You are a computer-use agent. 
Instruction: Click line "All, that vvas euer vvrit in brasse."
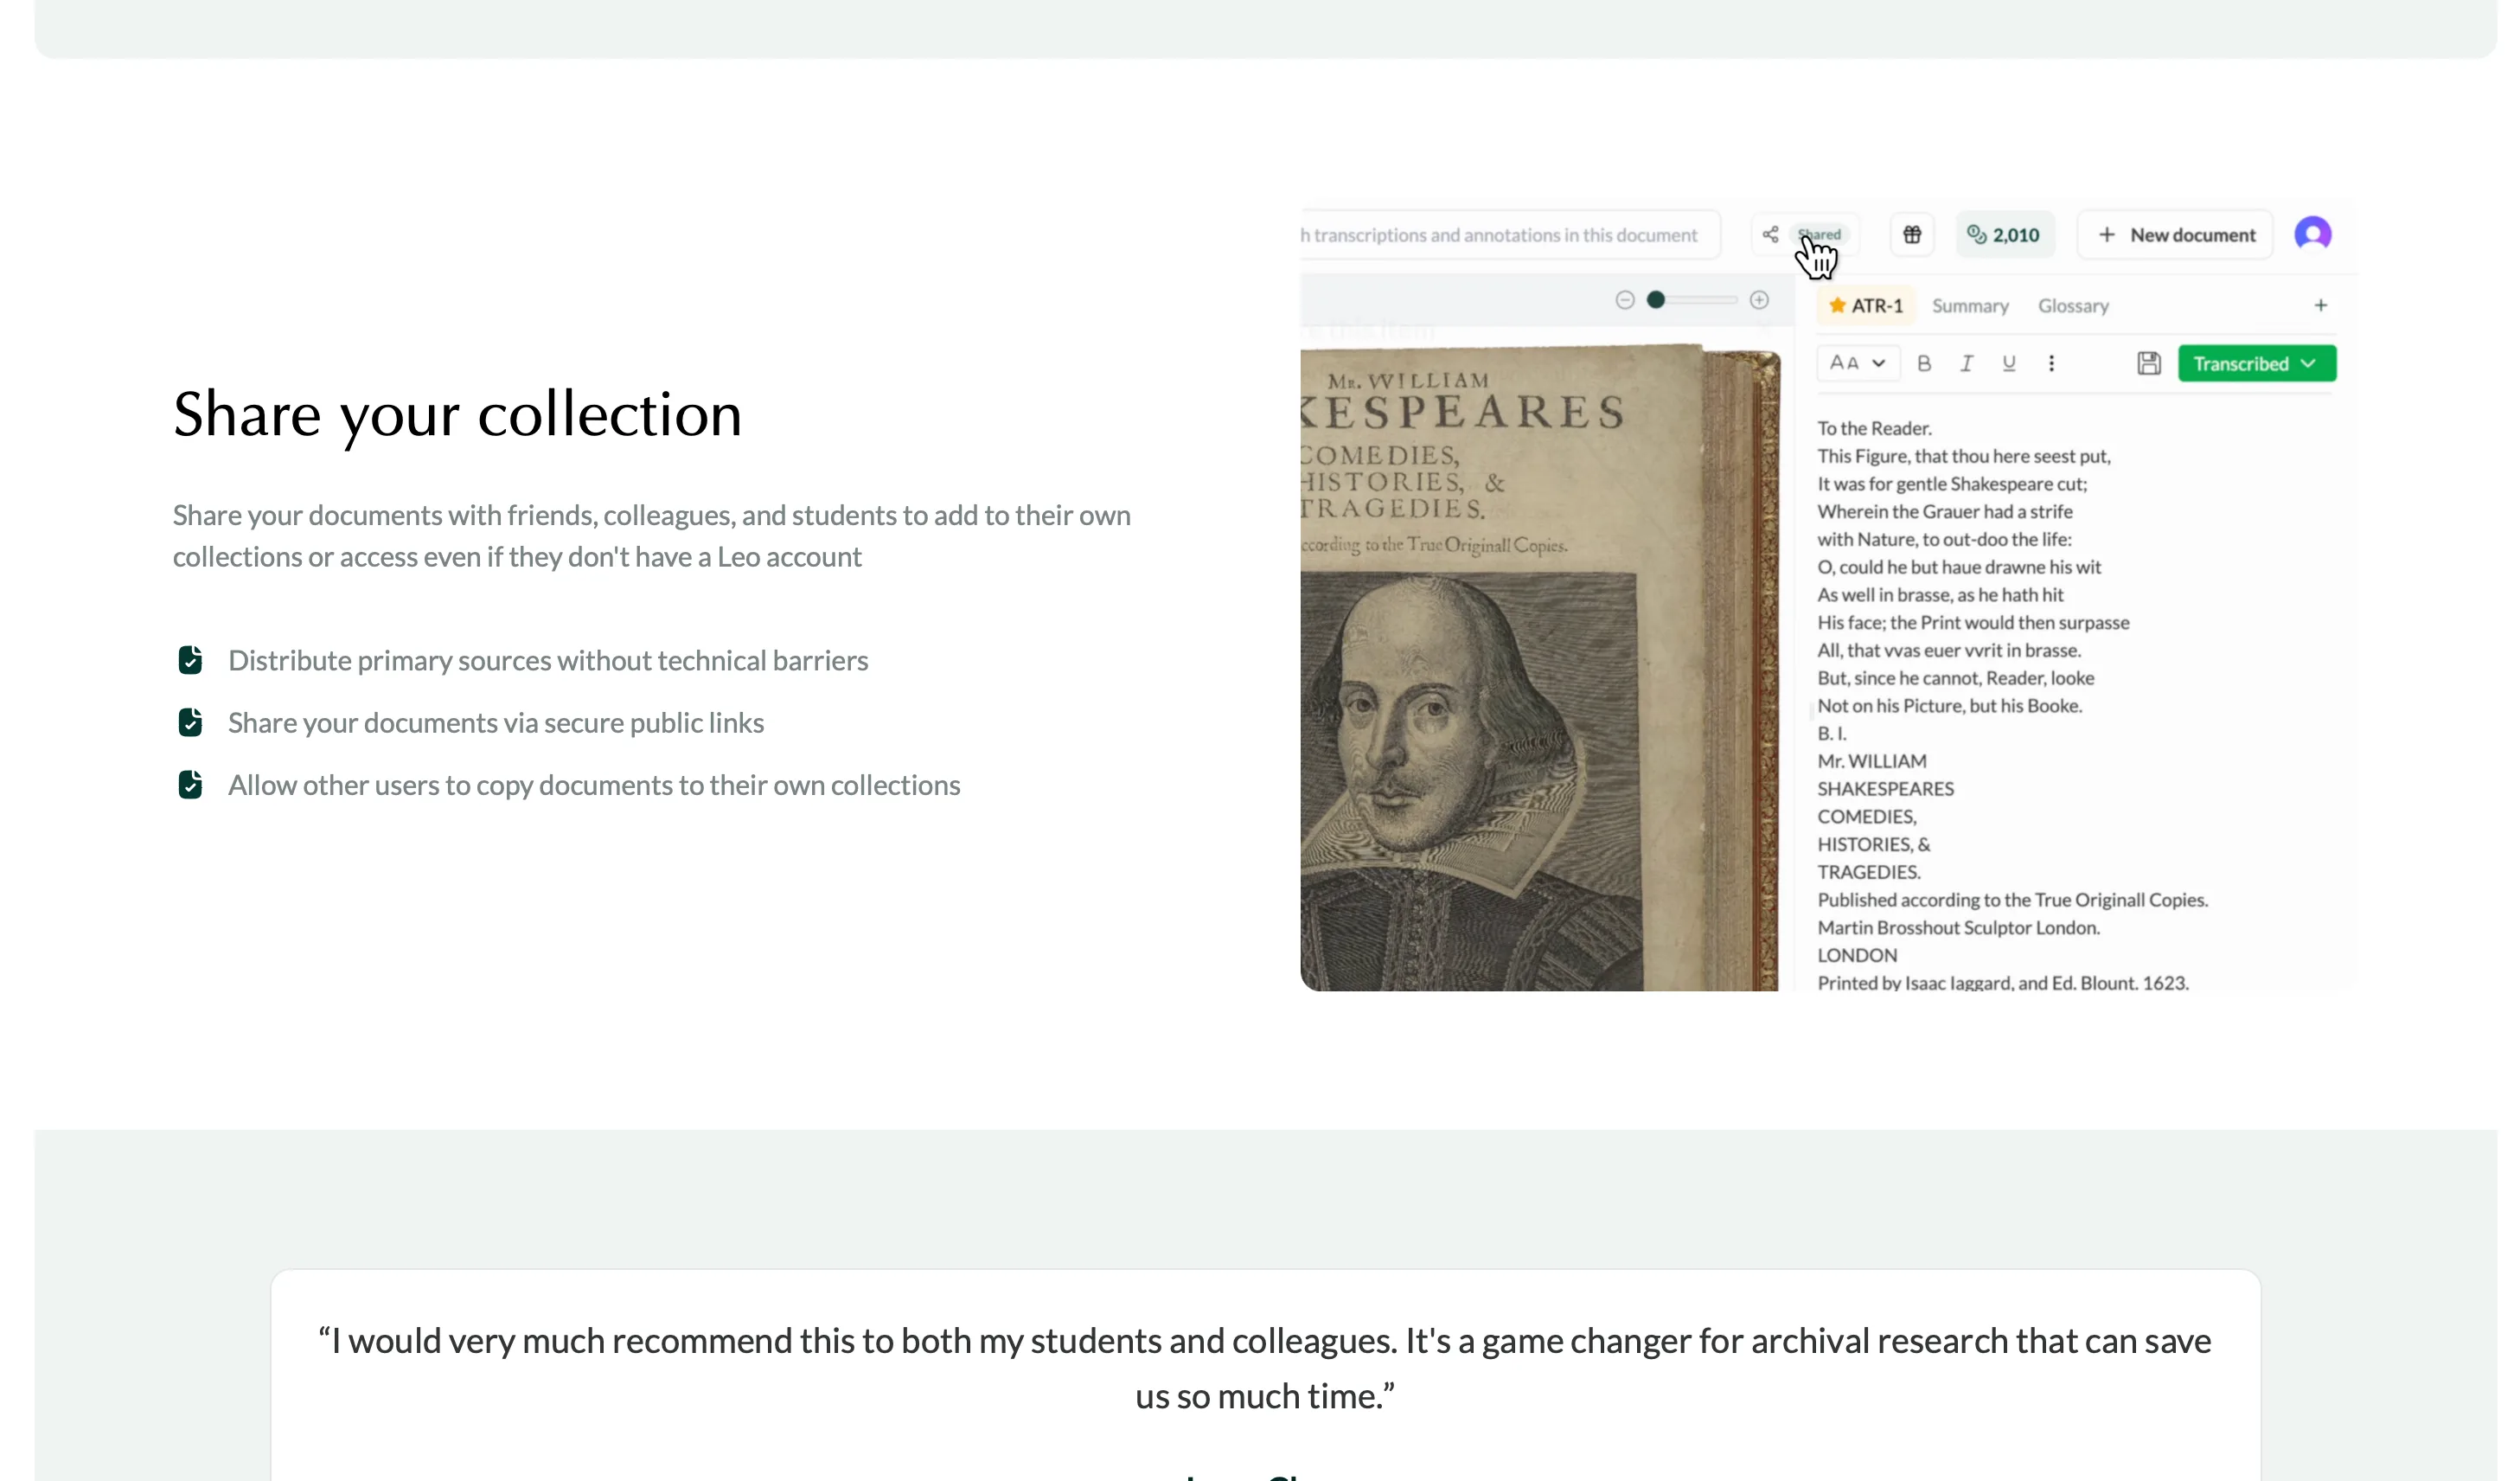click(1949, 651)
